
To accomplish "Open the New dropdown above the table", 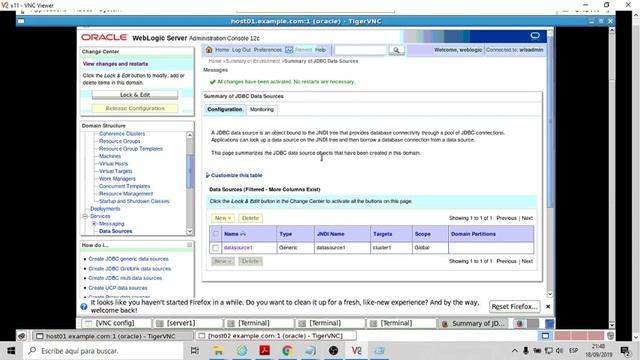I will 223,218.
